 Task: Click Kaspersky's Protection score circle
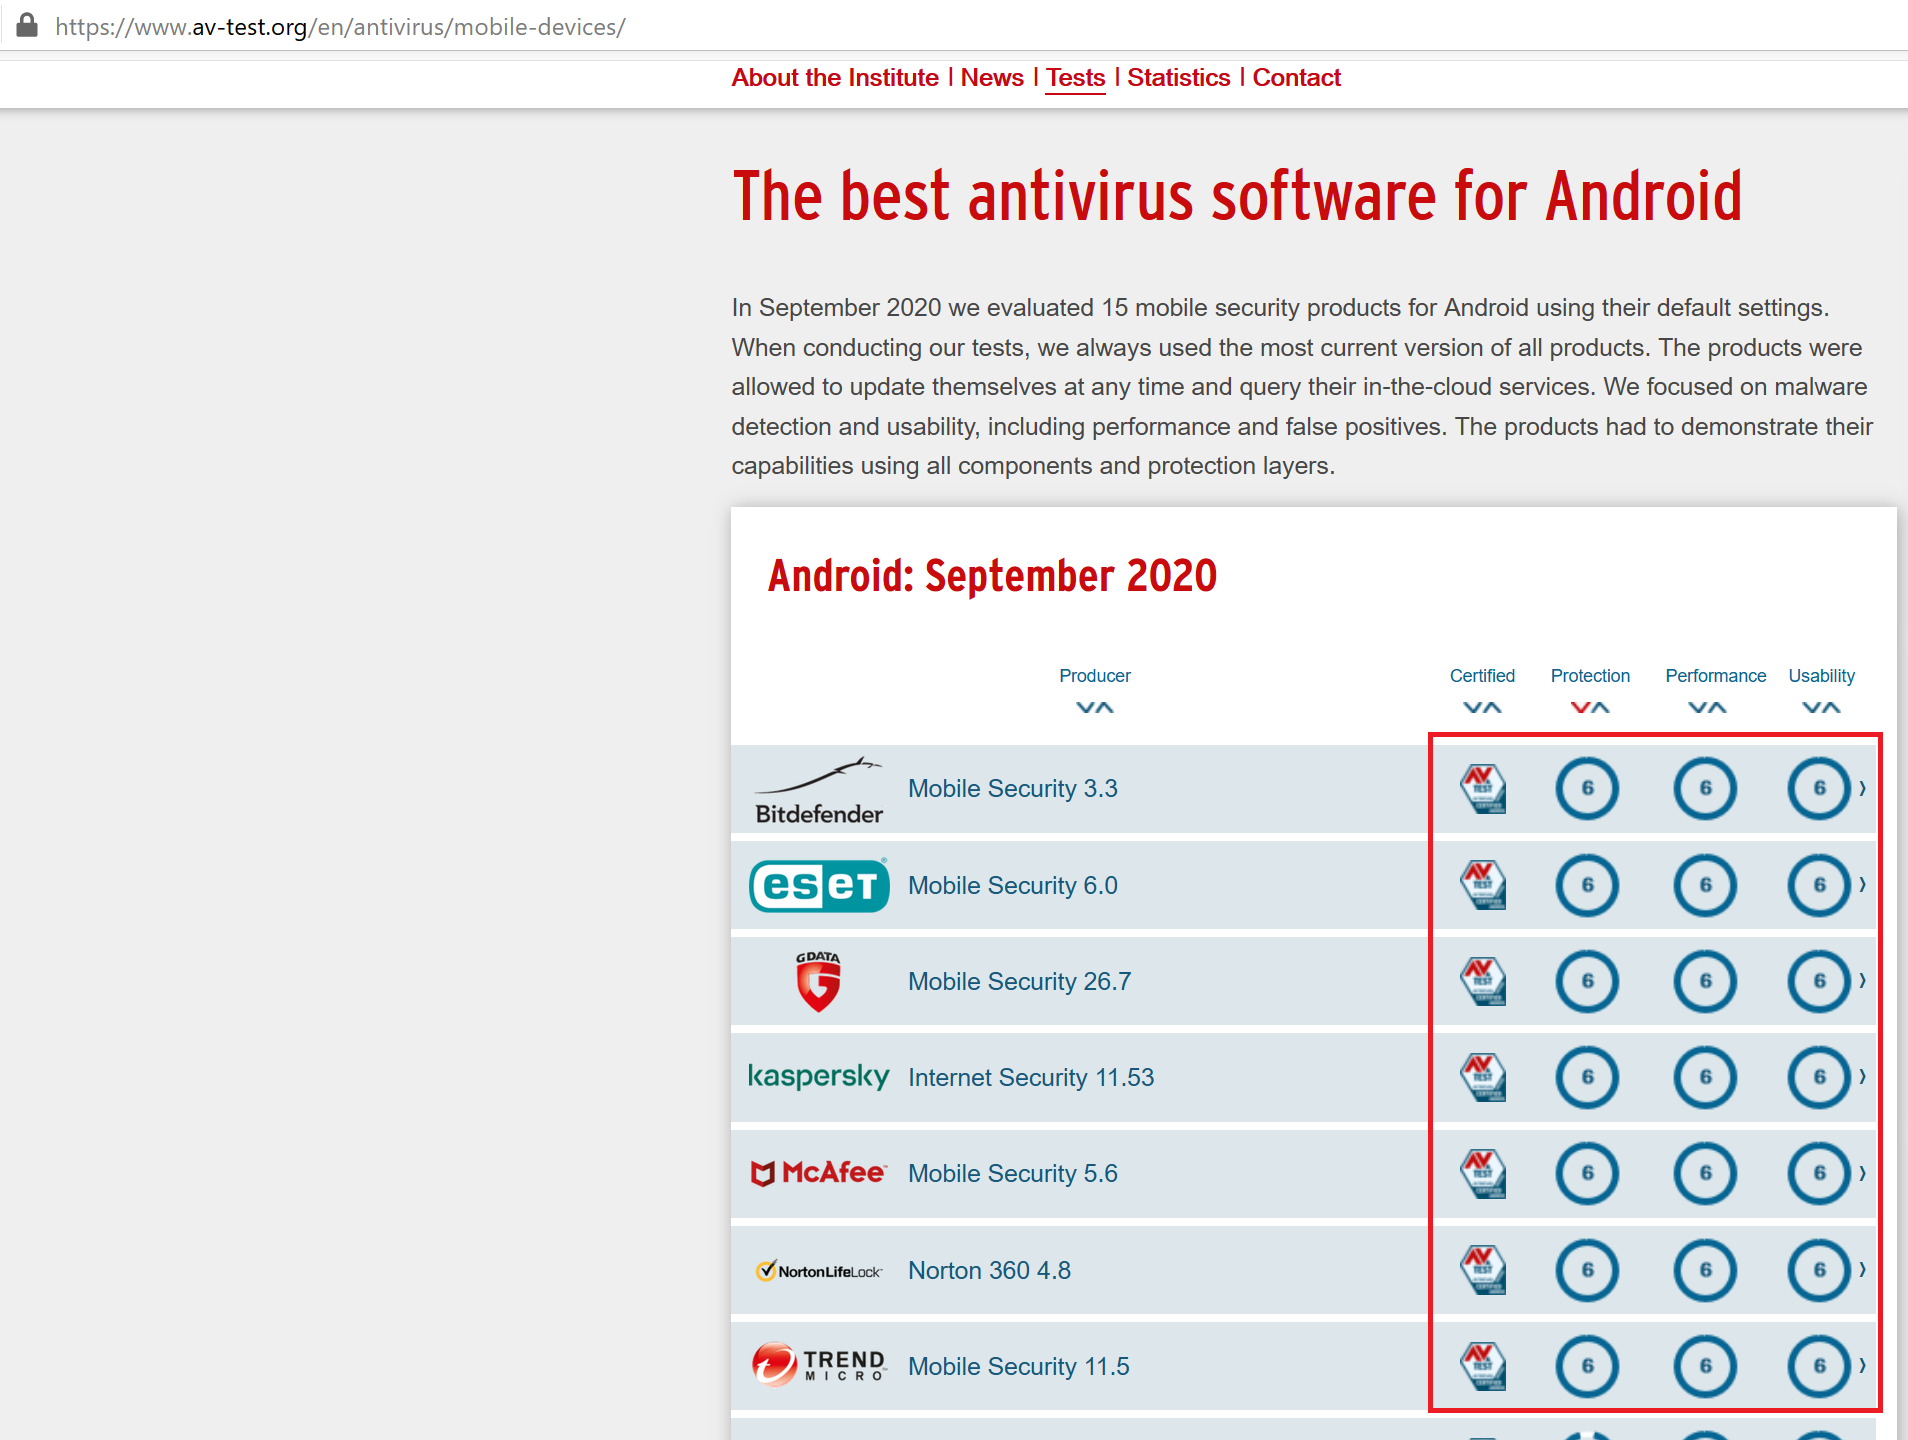[x=1588, y=1077]
